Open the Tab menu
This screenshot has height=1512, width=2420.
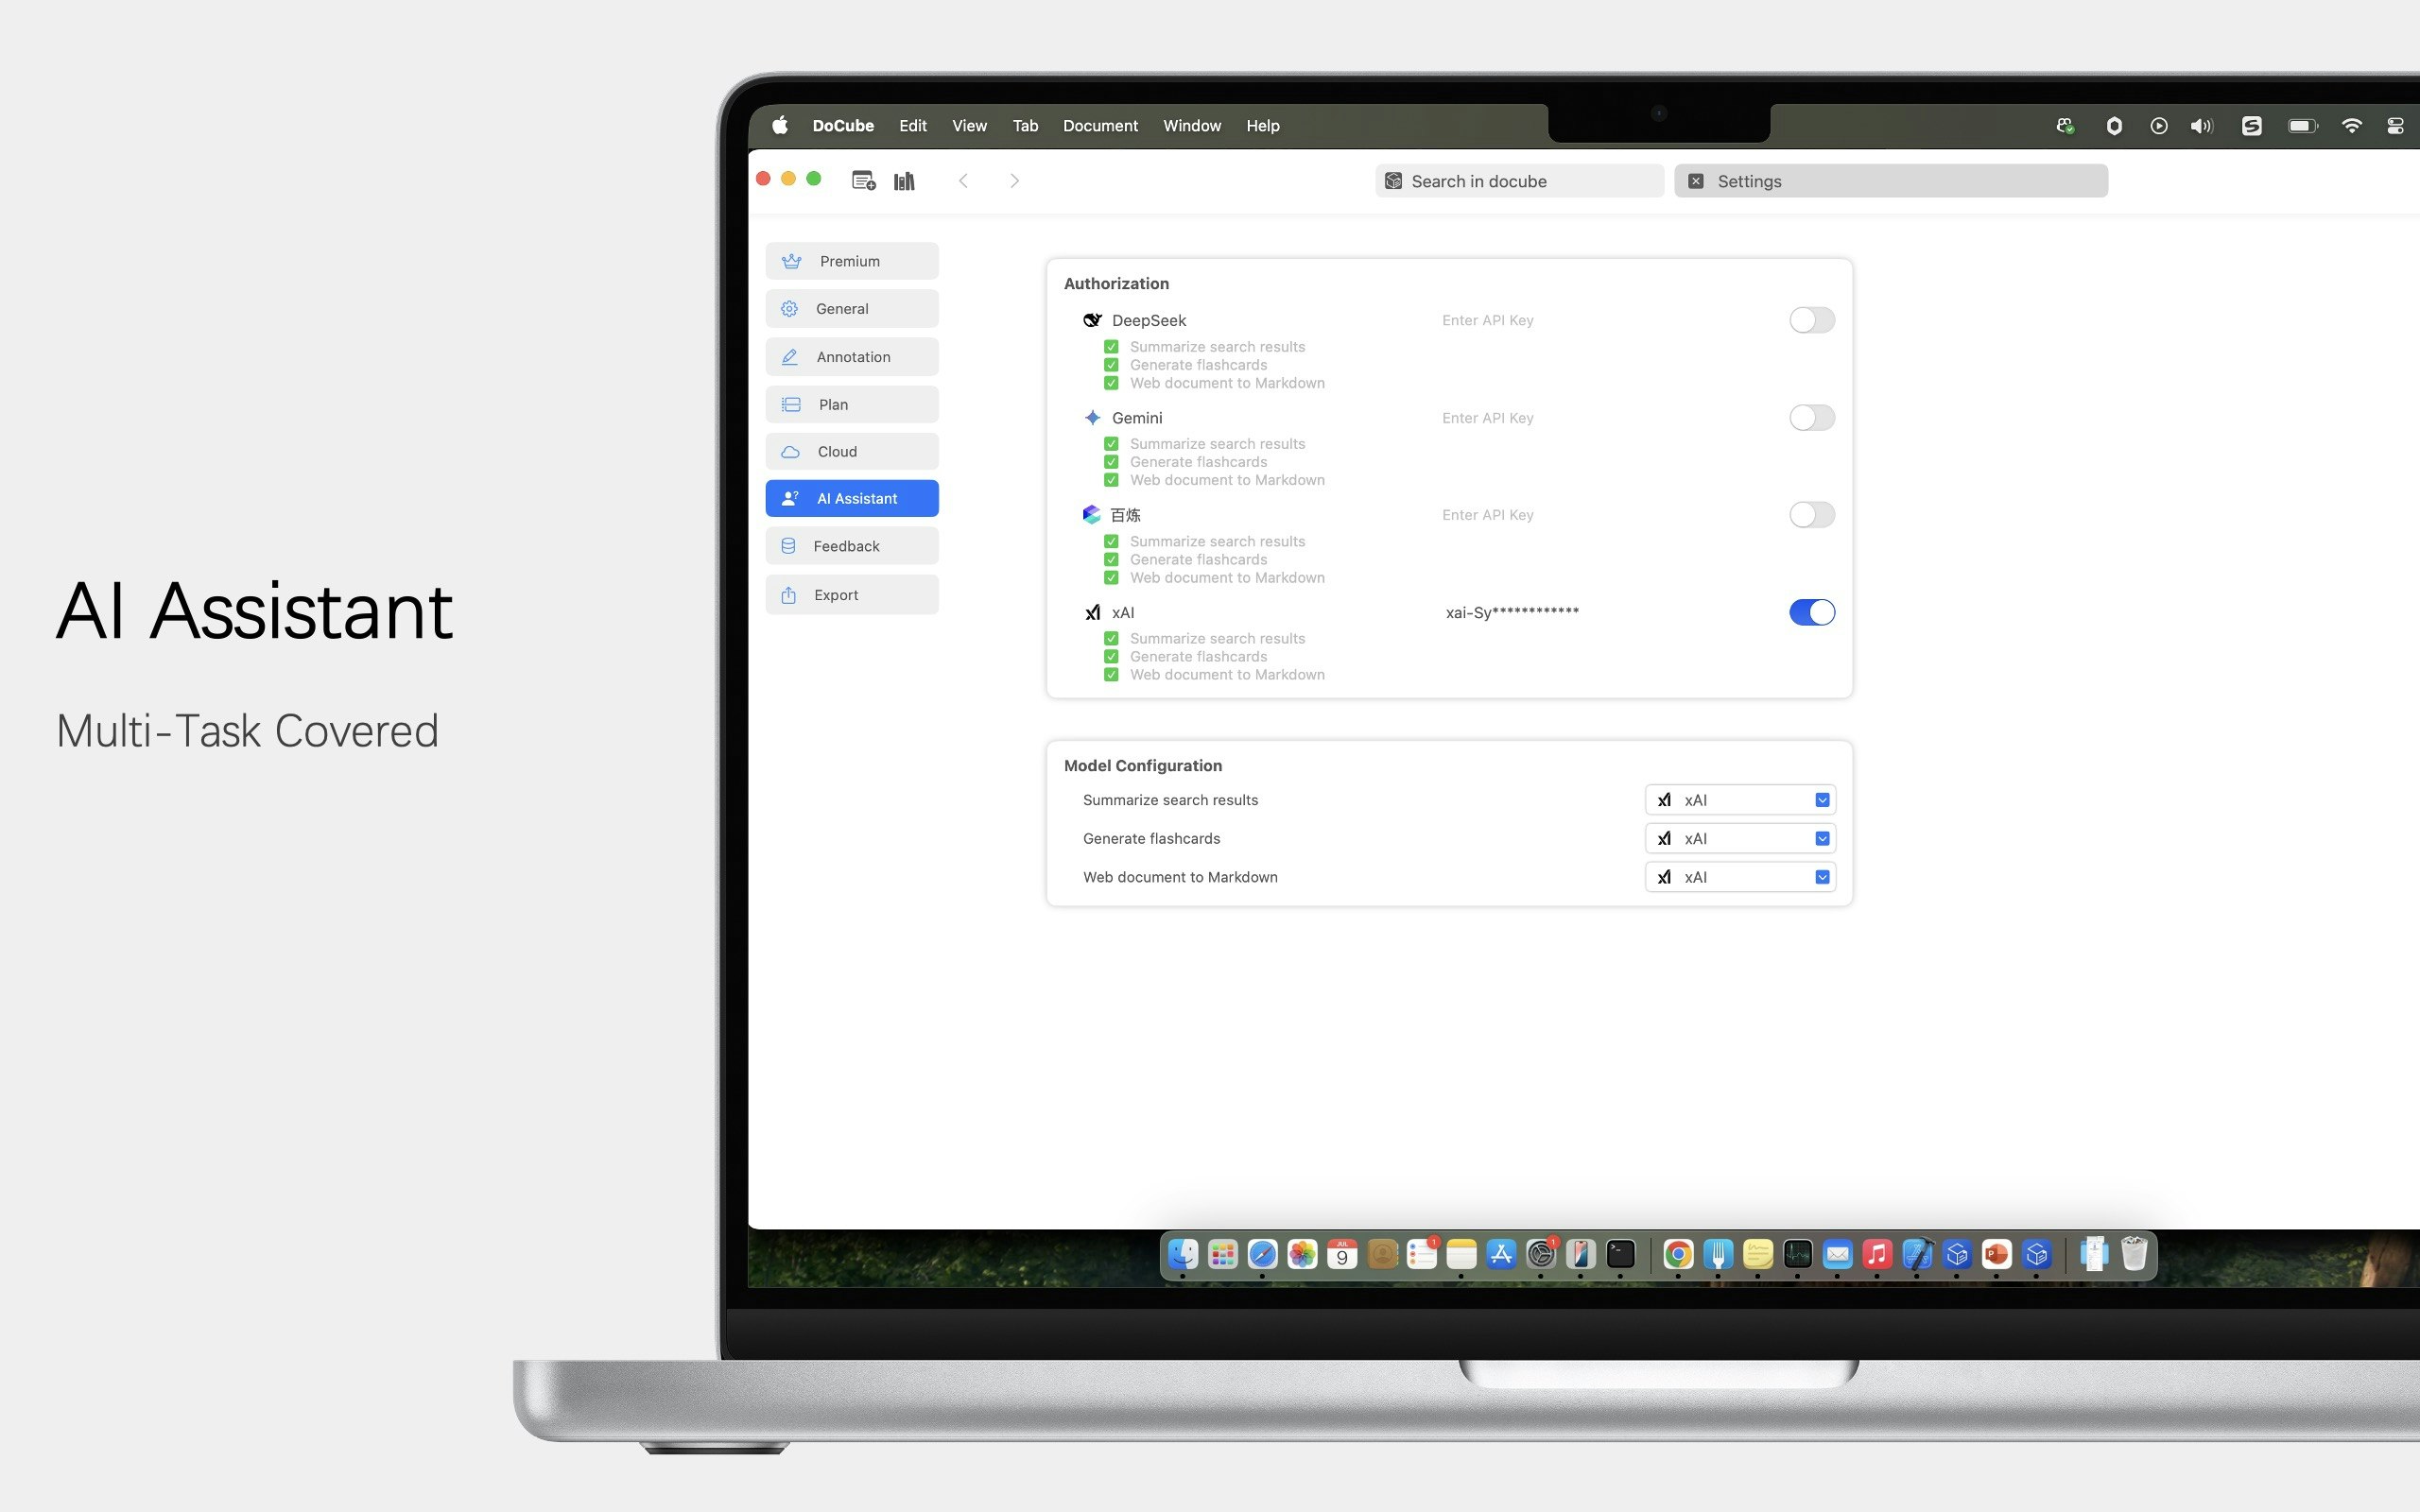point(1025,125)
